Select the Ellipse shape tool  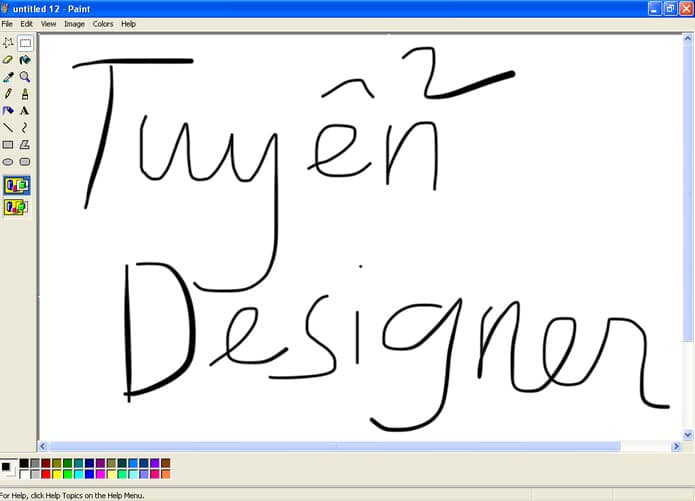[x=8, y=162]
